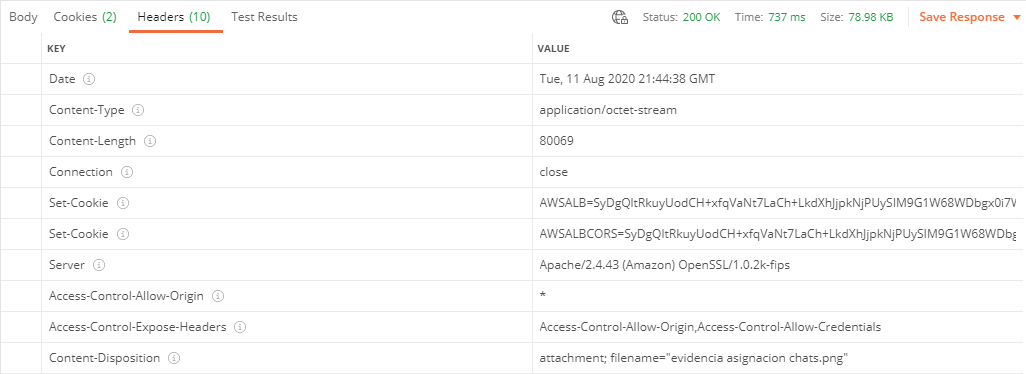Click the close connection value
Image resolution: width=1026 pixels, height=374 pixels.
pos(554,172)
